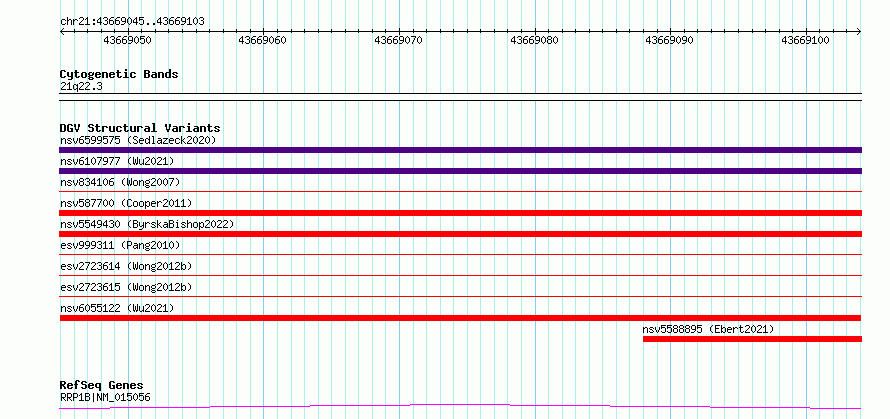Click the Cytogenetic Bands track title
This screenshot has height=419, width=890.
[119, 74]
